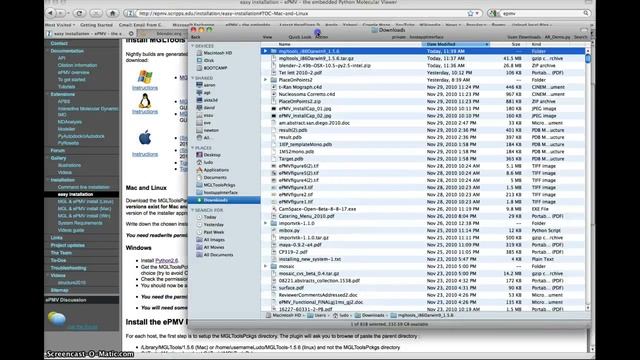
Task: Open Tutorials link in website sidebar
Action: pos(67,87)
